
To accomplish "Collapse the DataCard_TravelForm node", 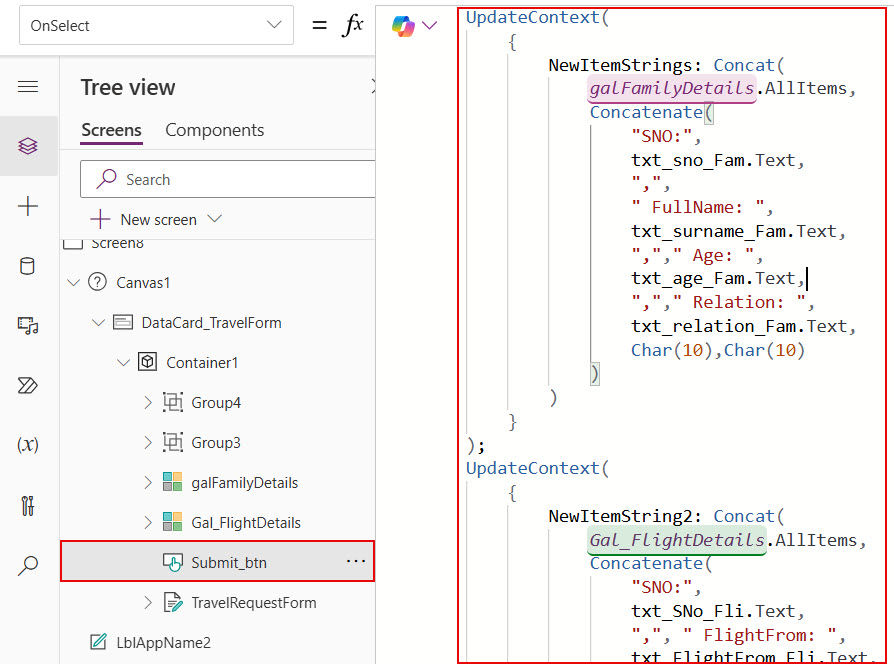I will (x=98, y=323).
